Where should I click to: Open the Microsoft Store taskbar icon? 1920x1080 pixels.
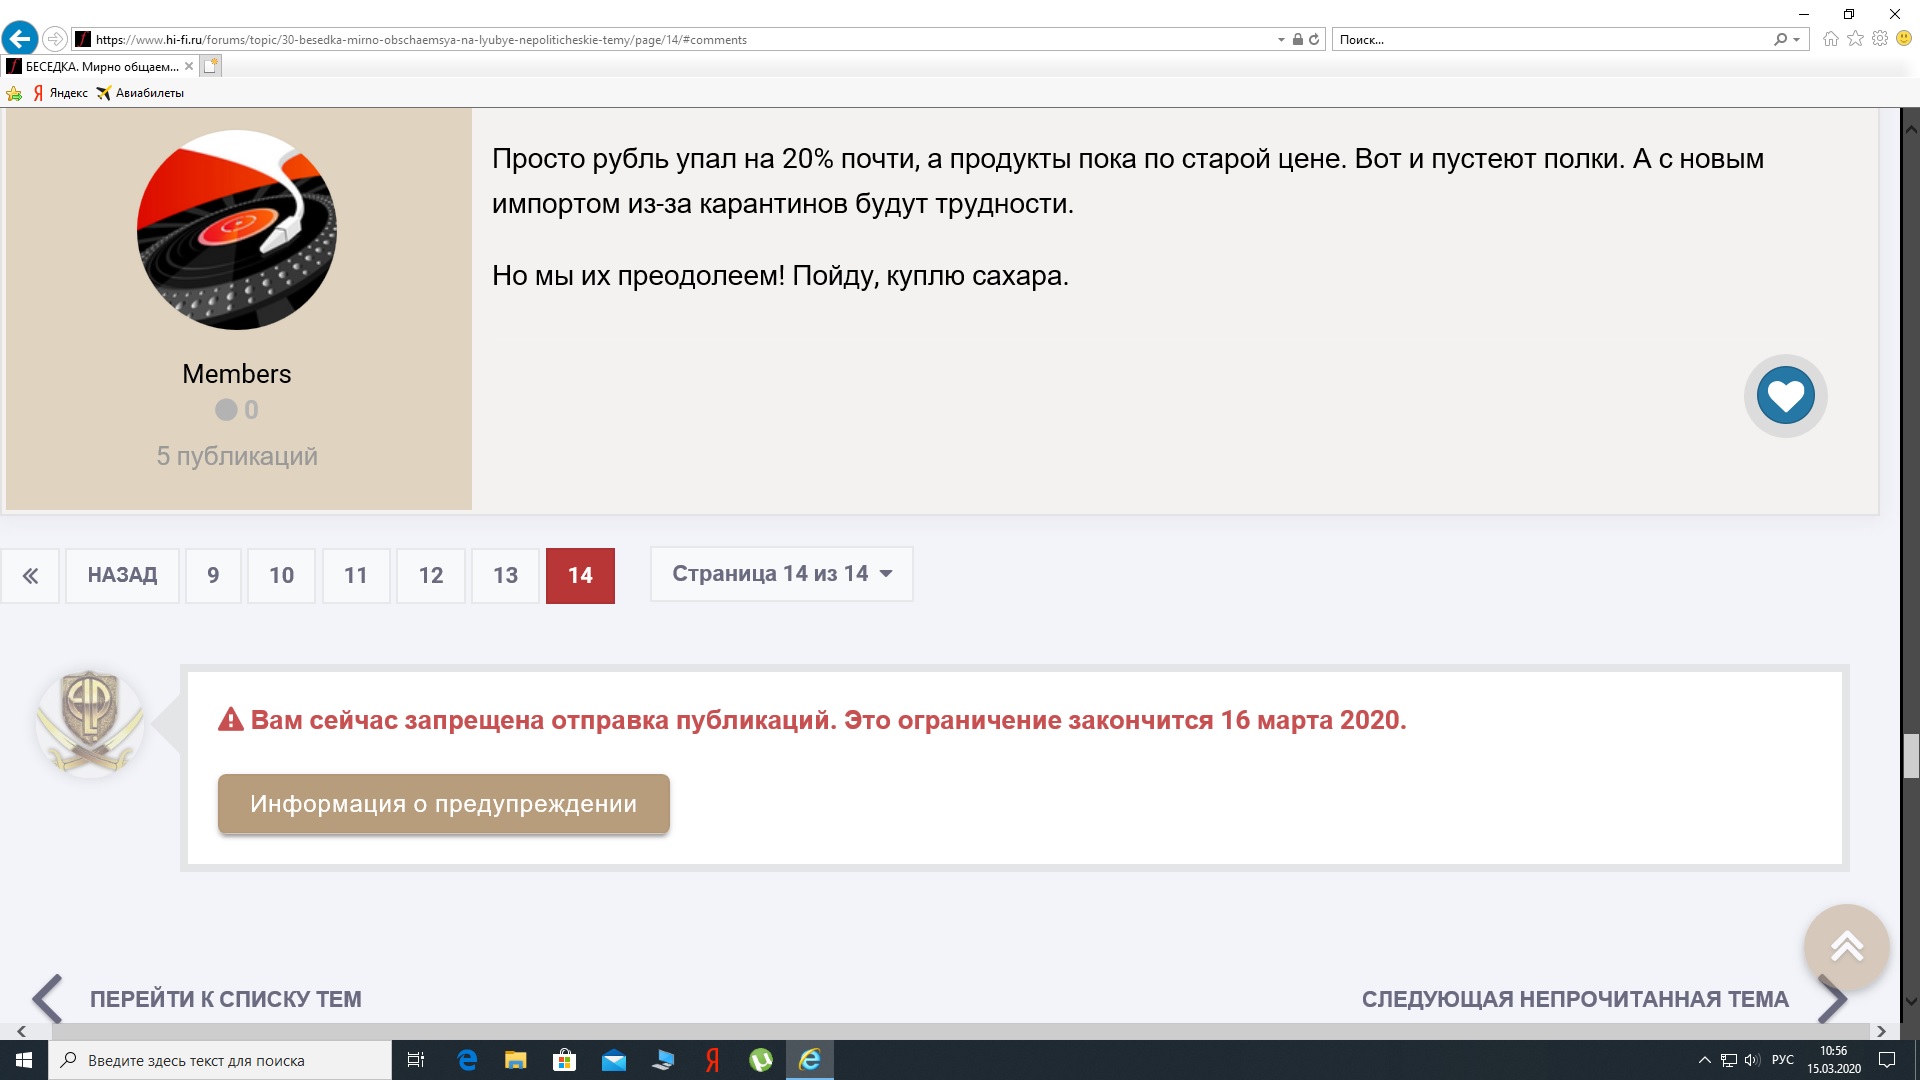[x=564, y=1060]
